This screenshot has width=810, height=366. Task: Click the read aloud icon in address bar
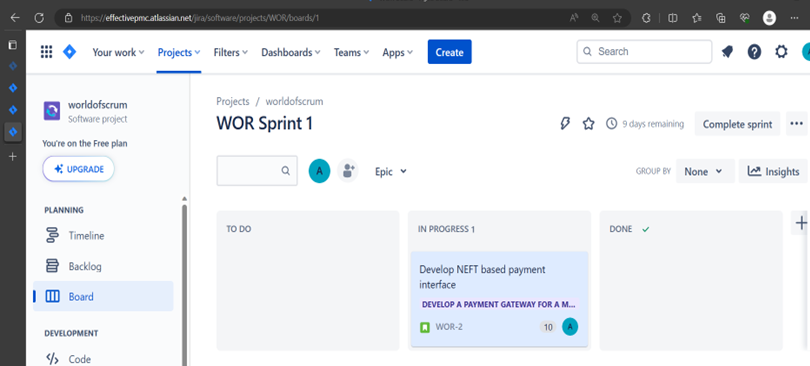574,18
